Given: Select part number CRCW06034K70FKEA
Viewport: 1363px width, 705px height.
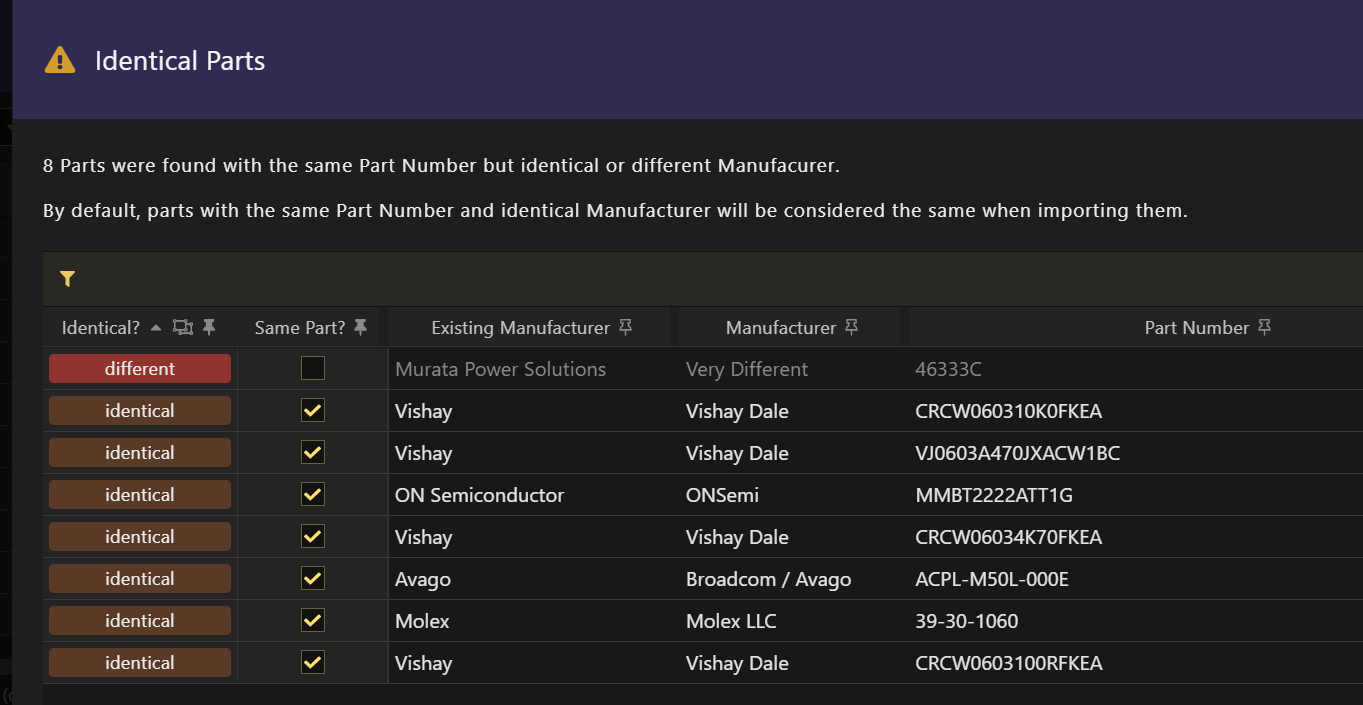Looking at the screenshot, I should (1009, 537).
